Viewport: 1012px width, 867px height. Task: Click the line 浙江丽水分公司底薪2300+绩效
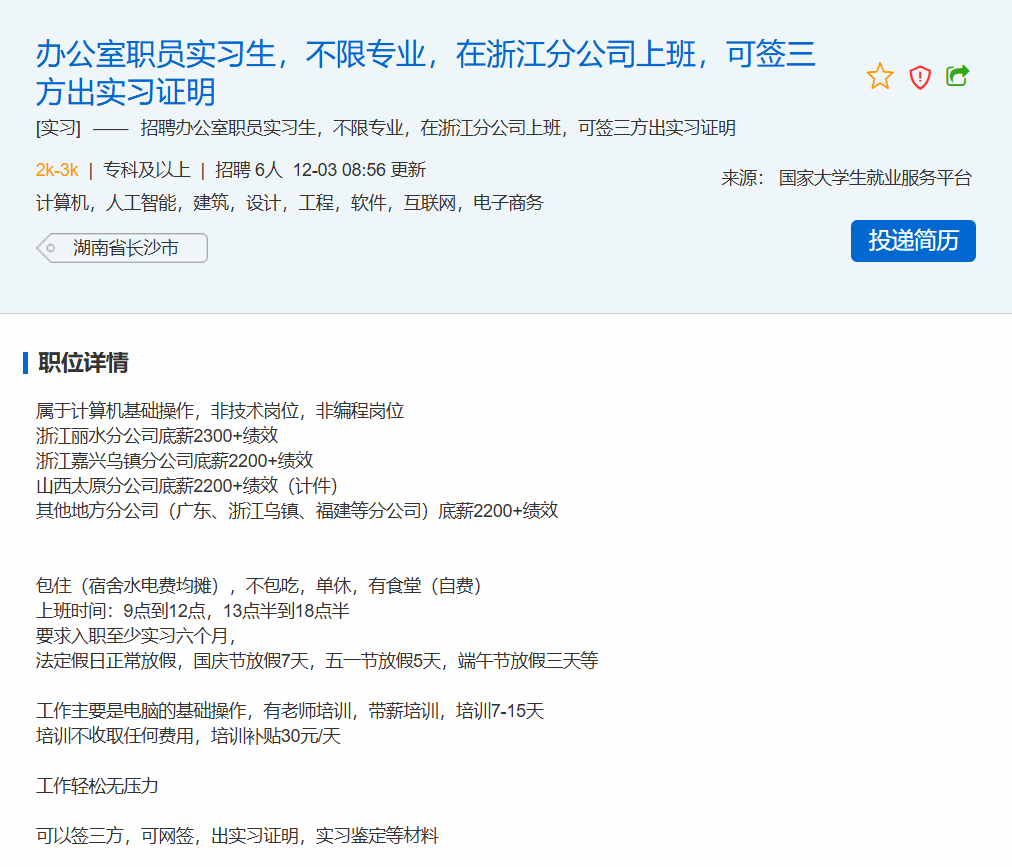(x=157, y=436)
